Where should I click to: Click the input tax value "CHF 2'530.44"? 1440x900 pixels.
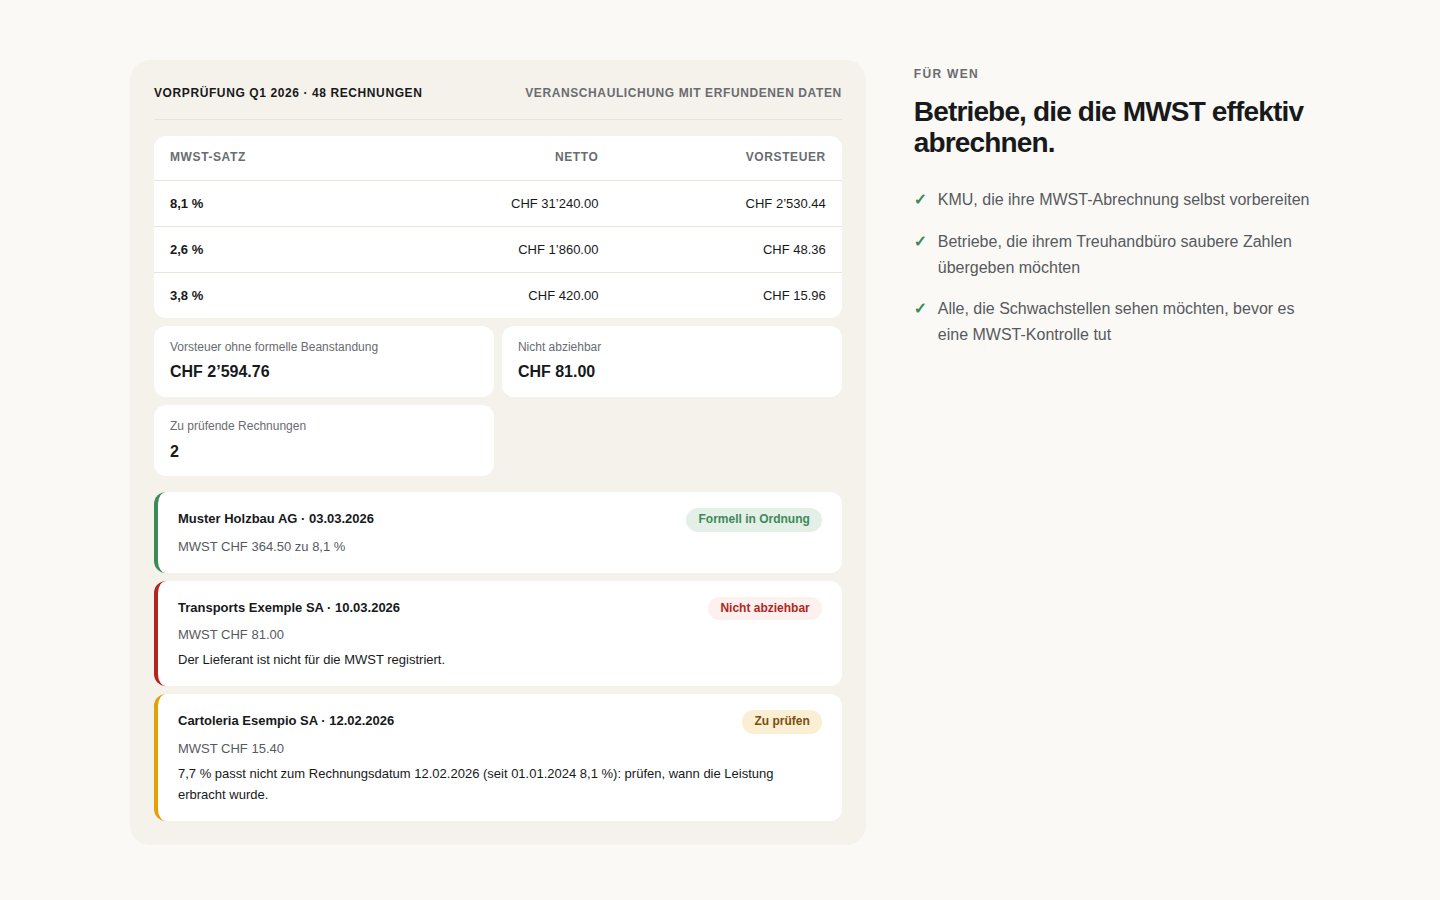point(785,204)
